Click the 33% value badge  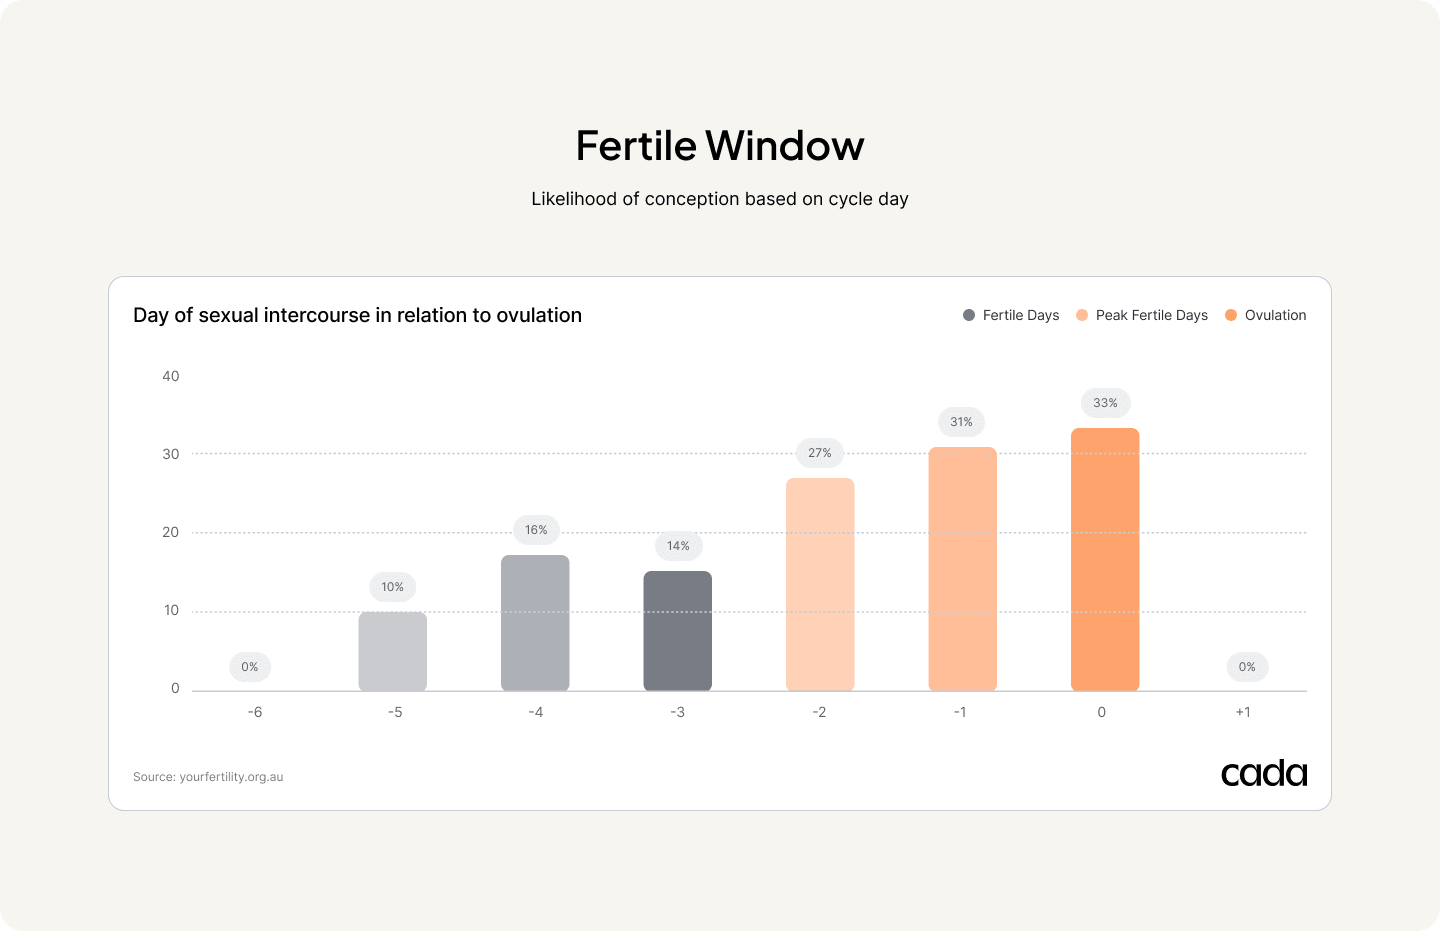1105,403
